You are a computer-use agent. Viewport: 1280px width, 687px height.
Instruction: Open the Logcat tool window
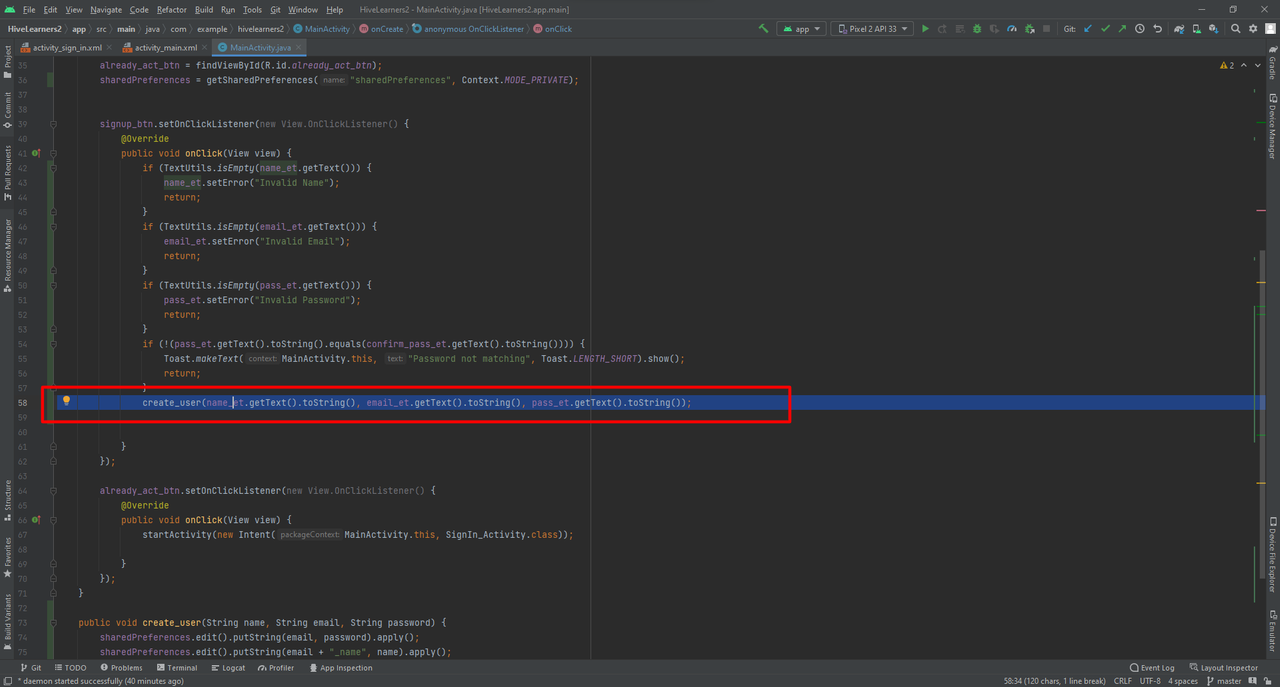click(227, 667)
